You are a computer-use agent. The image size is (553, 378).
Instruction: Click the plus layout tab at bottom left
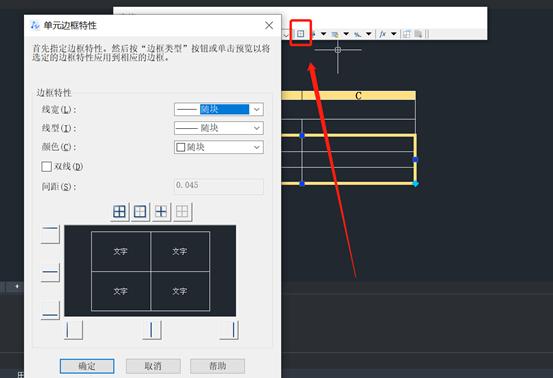pos(17,286)
